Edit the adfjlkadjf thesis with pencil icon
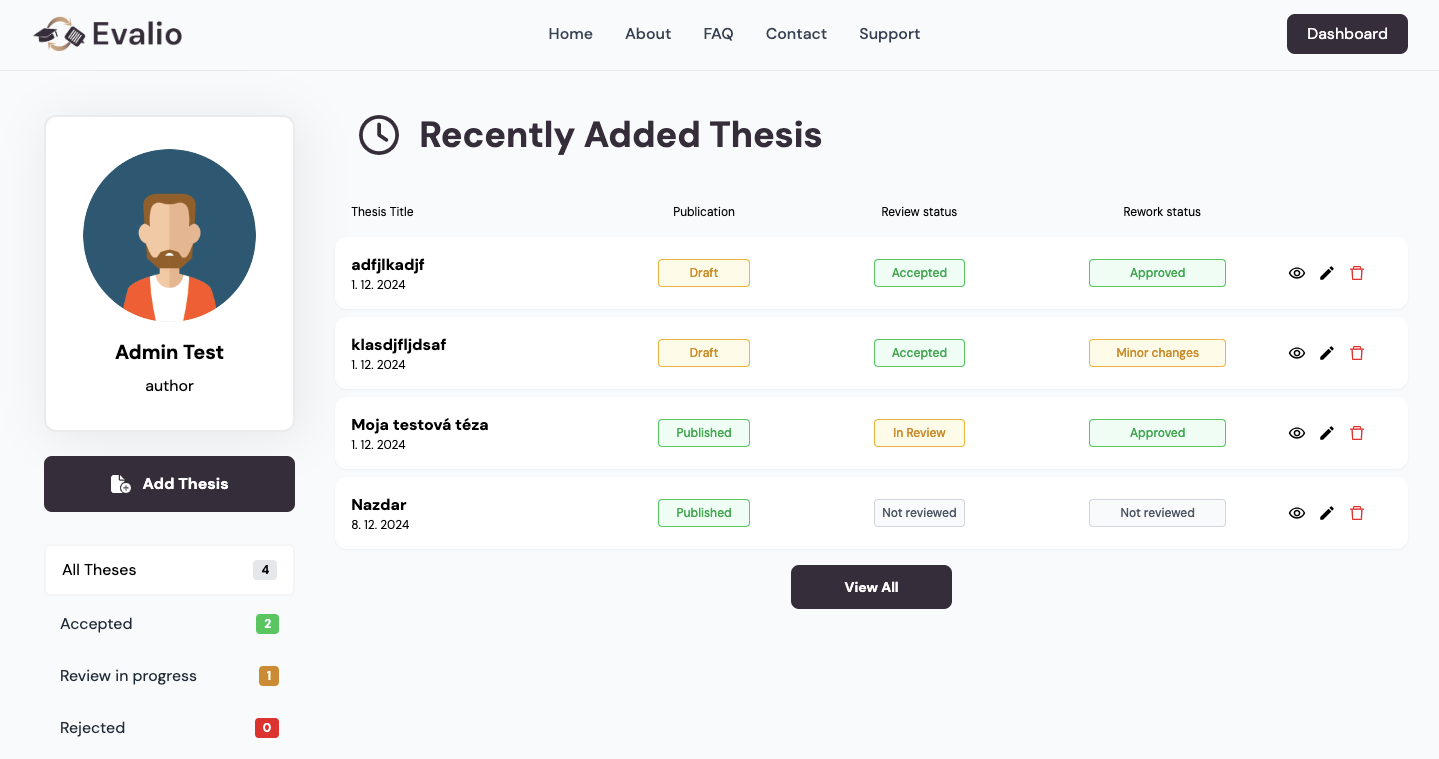Viewport: 1439px width, 759px height. pos(1327,273)
